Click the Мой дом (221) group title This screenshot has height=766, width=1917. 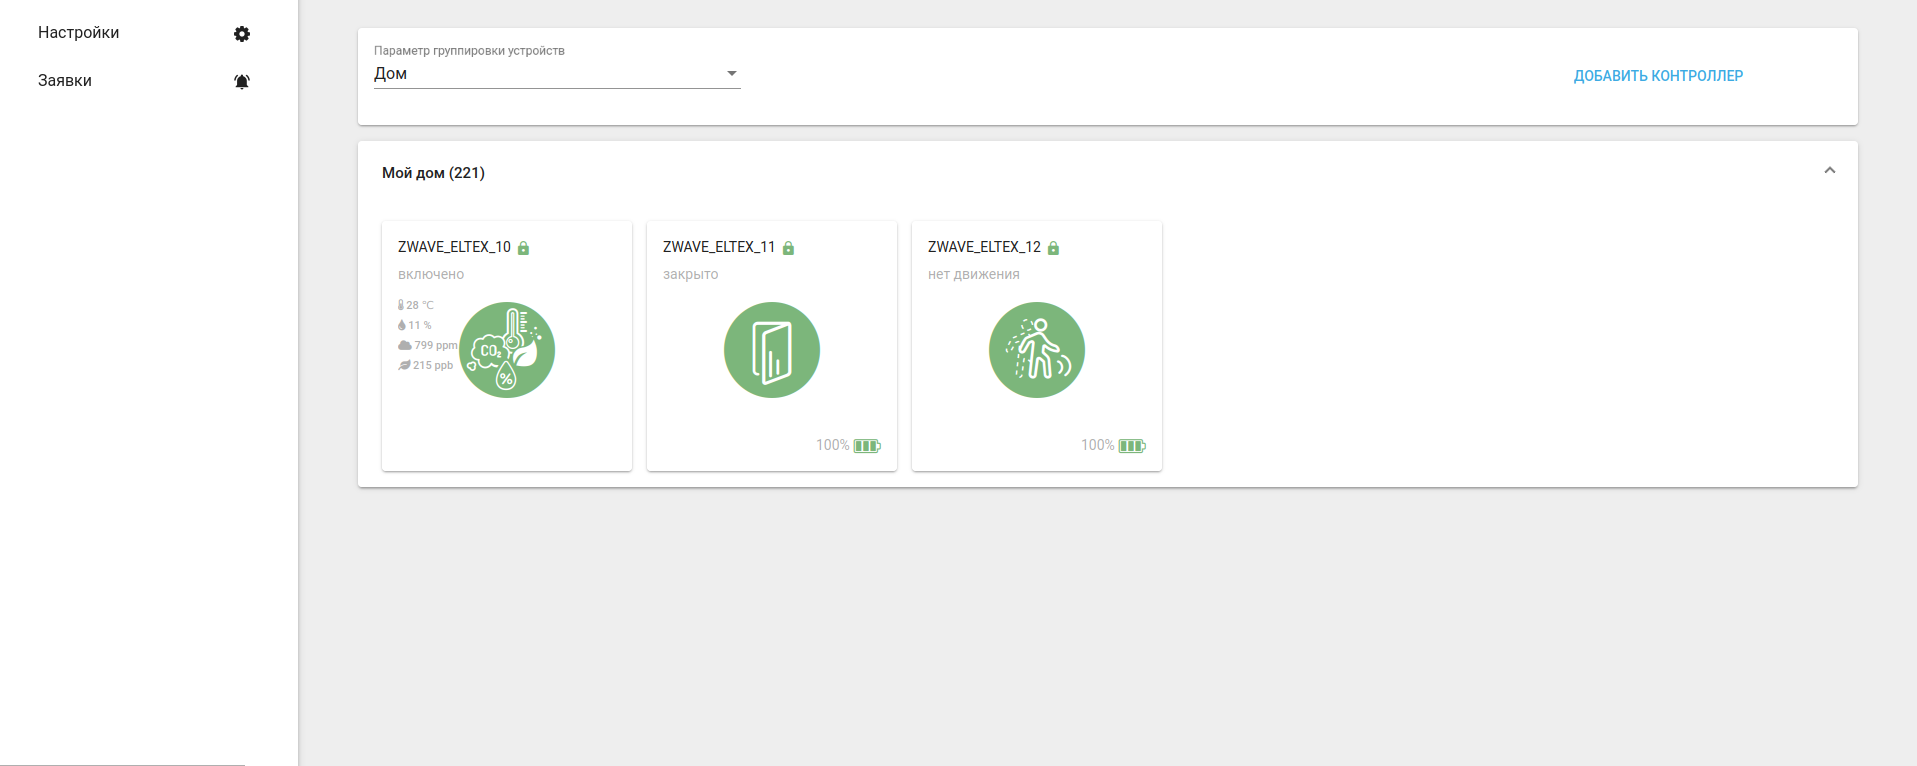[x=433, y=173]
